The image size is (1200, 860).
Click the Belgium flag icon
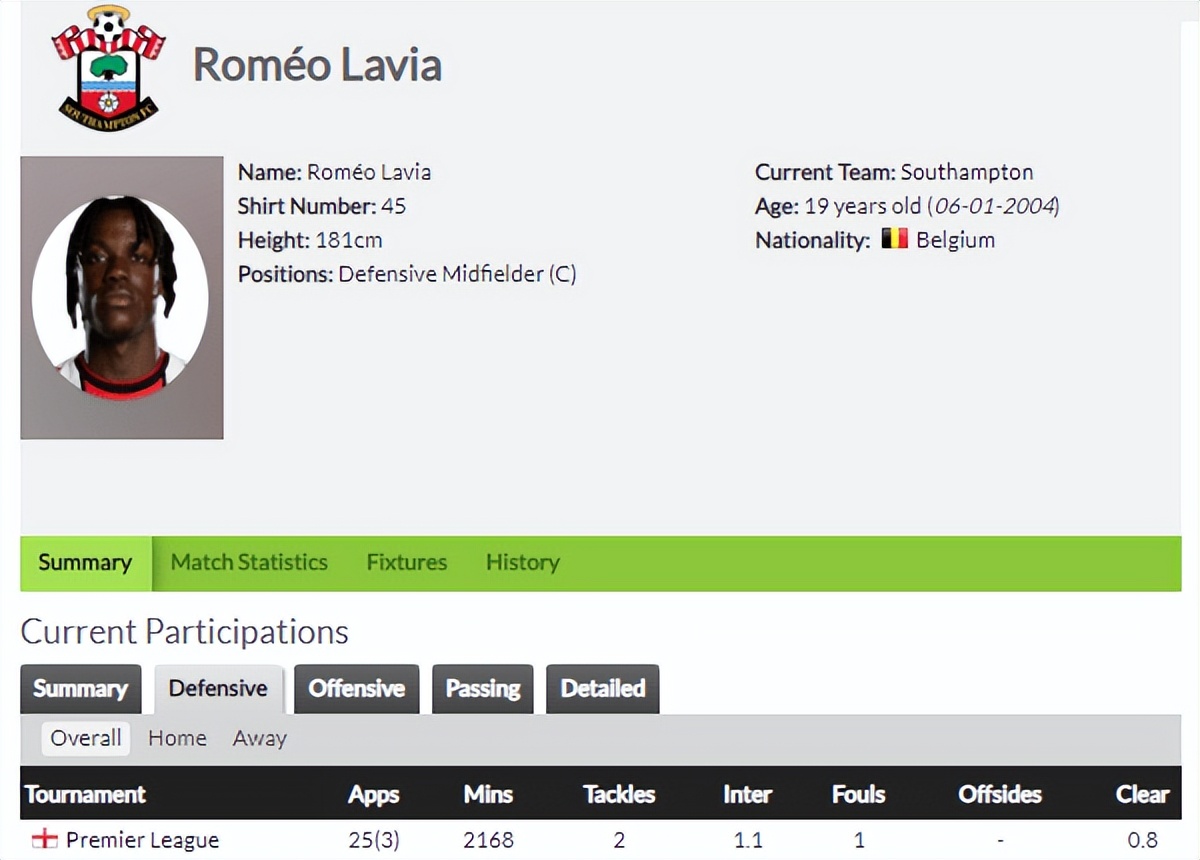[894, 240]
